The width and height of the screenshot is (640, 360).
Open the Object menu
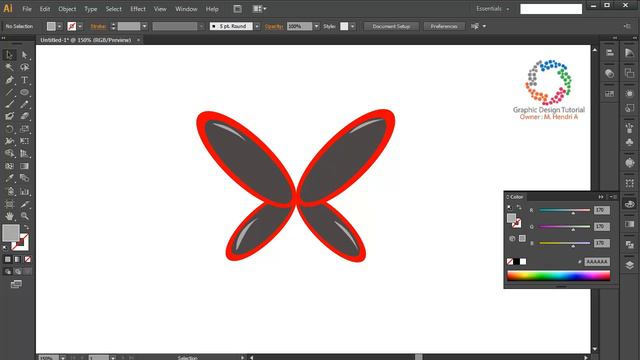click(67, 9)
